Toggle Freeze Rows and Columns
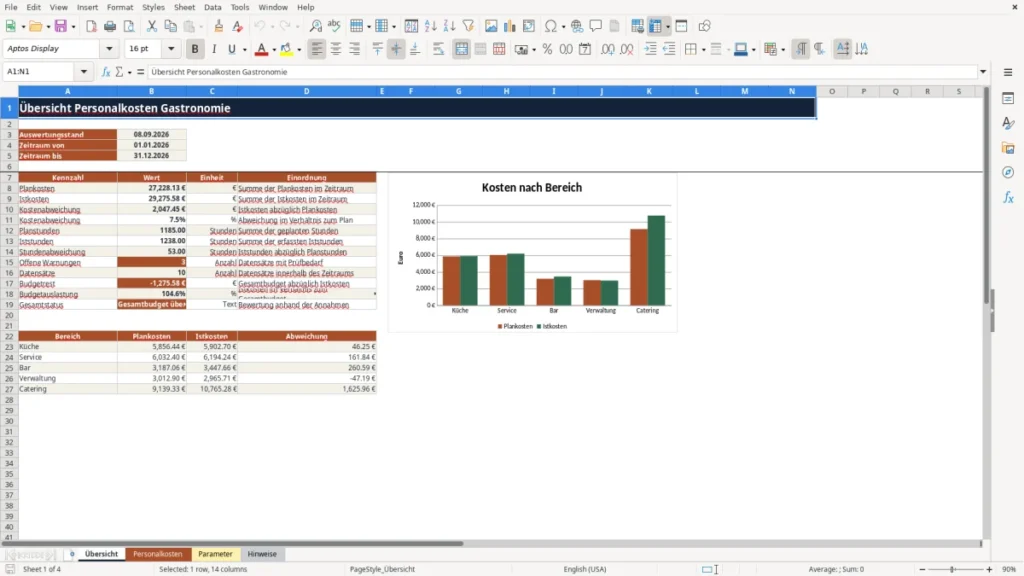1024x576 pixels. (x=656, y=26)
